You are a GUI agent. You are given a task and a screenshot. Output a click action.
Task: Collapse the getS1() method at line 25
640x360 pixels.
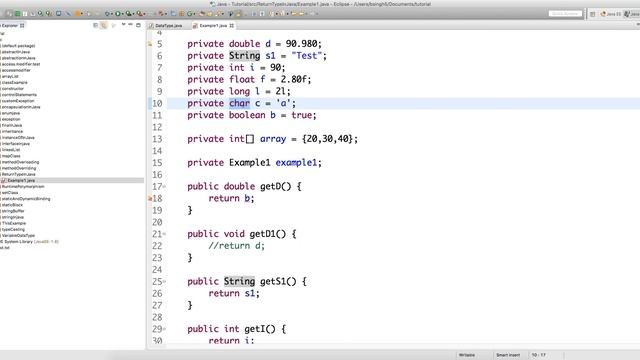164,282
